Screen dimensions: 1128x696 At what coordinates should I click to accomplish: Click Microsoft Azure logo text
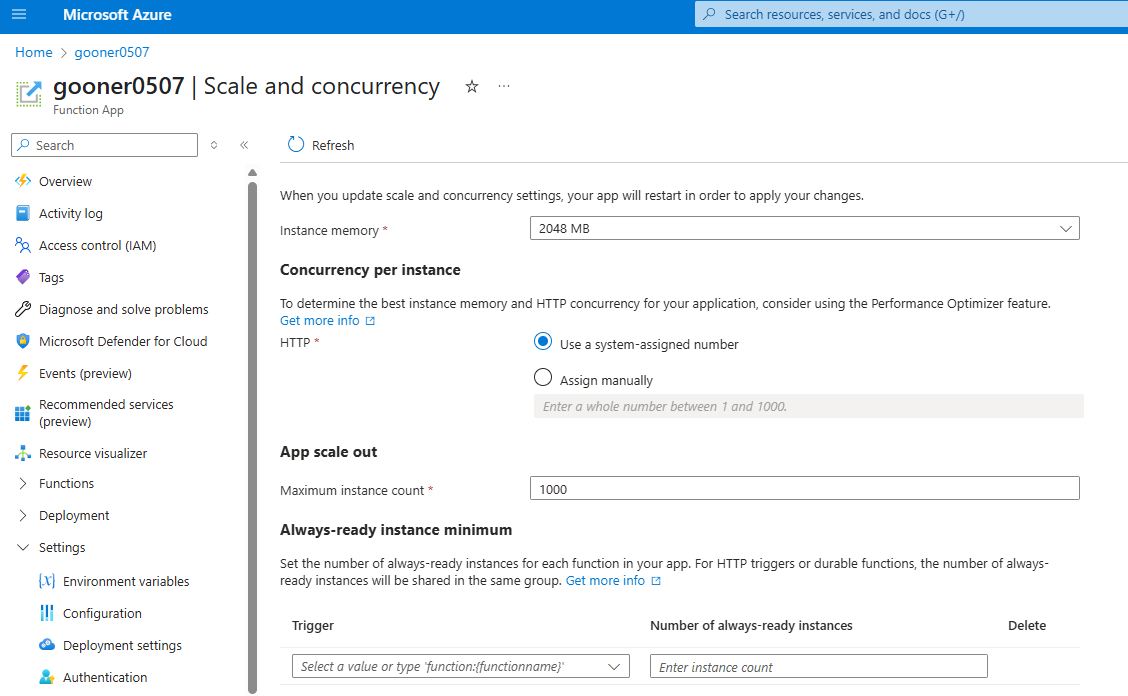coord(117,14)
